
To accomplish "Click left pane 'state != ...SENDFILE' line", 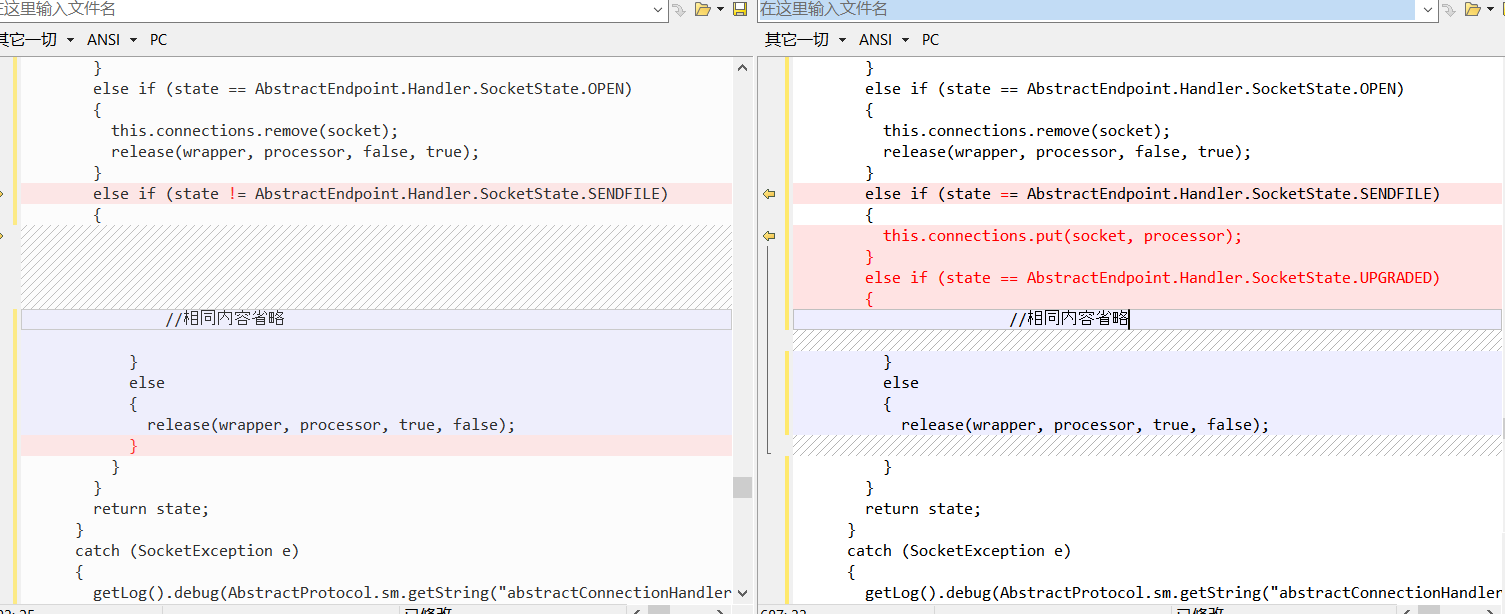I will [x=376, y=194].
